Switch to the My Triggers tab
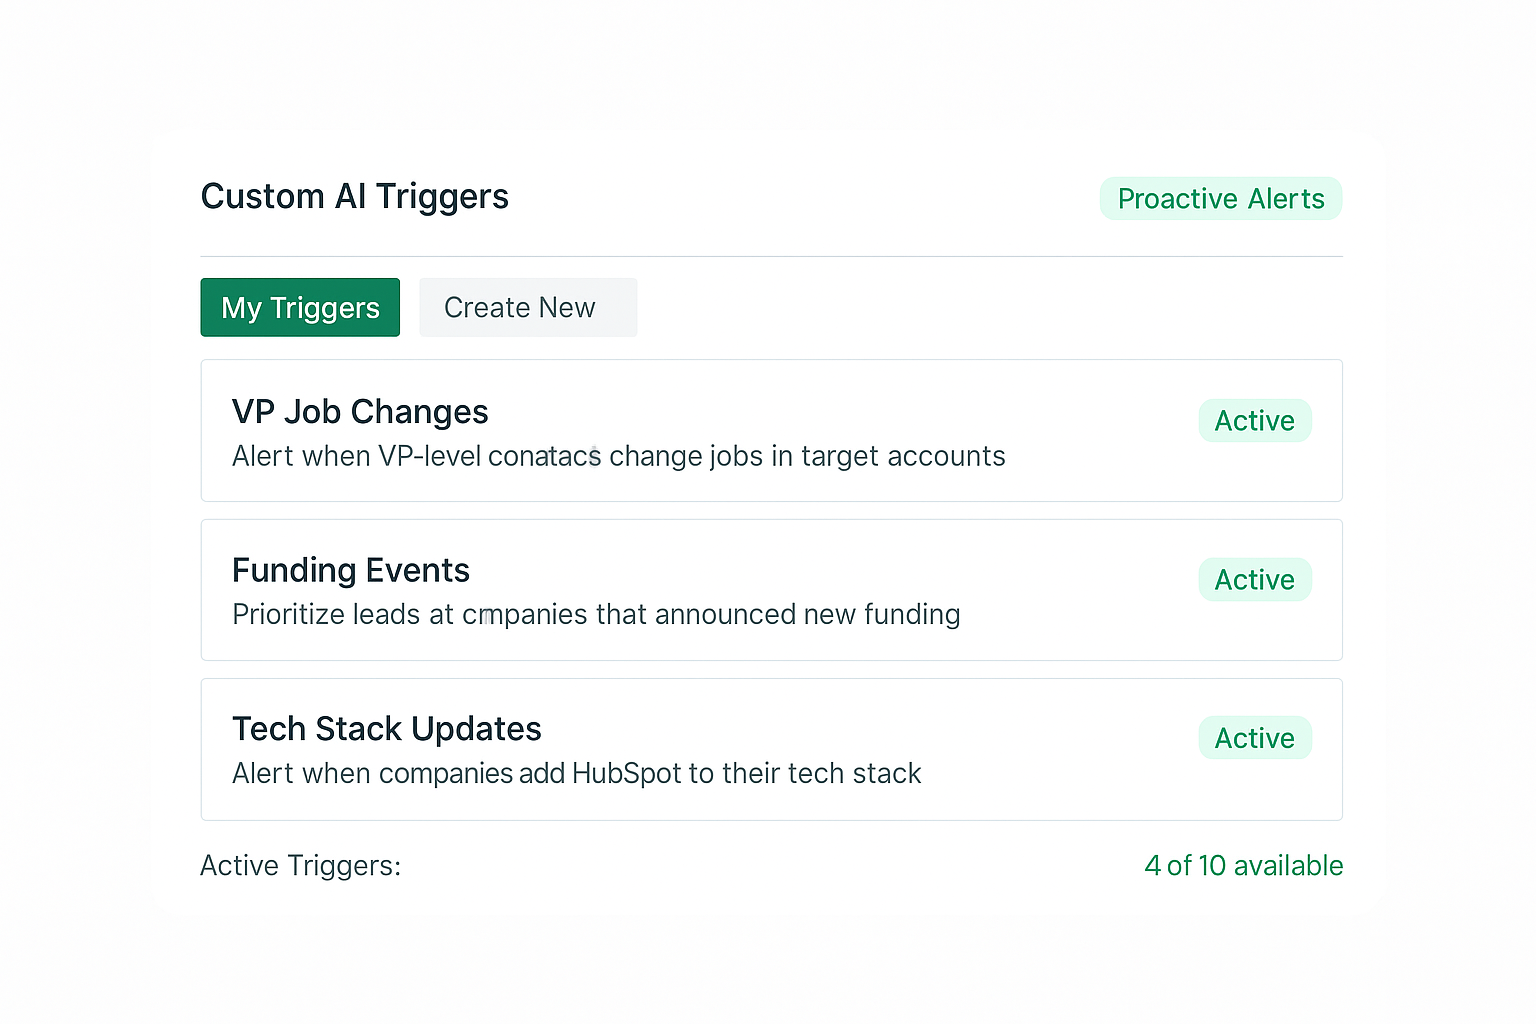The height and width of the screenshot is (1024, 1536). (300, 308)
